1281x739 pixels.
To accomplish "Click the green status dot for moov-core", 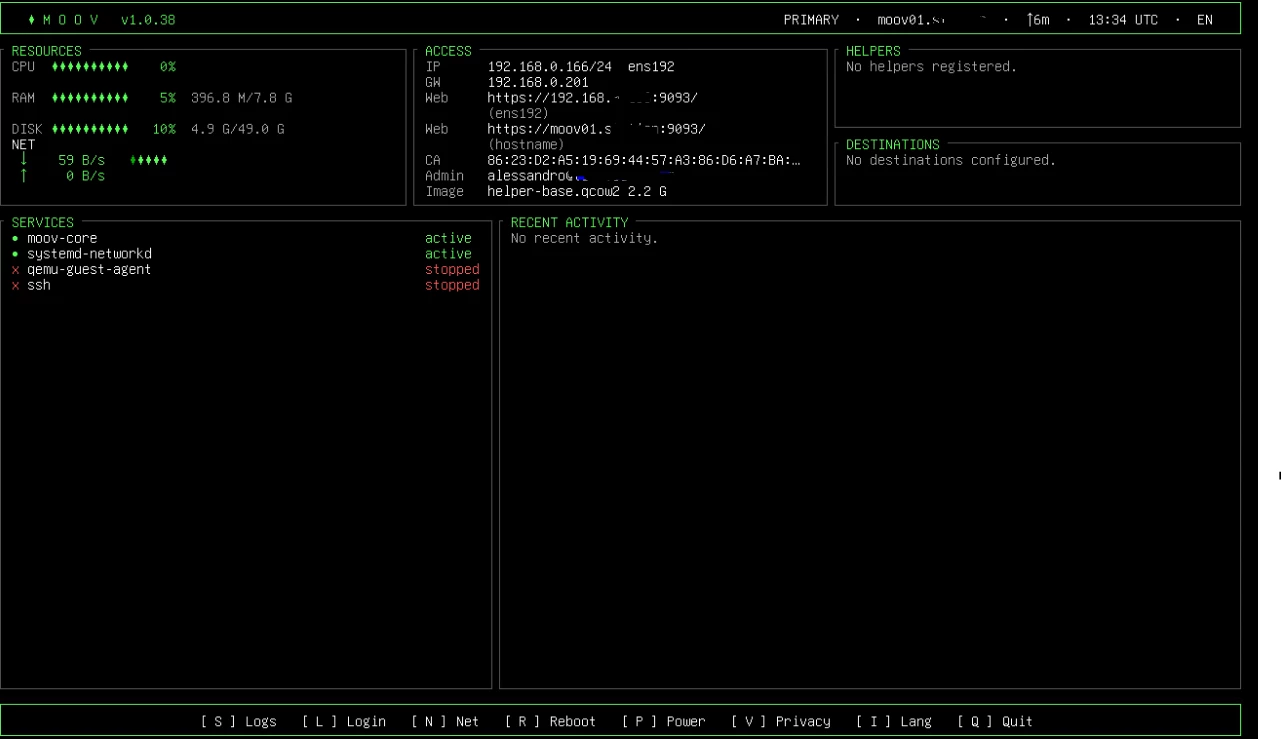I will 15,239.
